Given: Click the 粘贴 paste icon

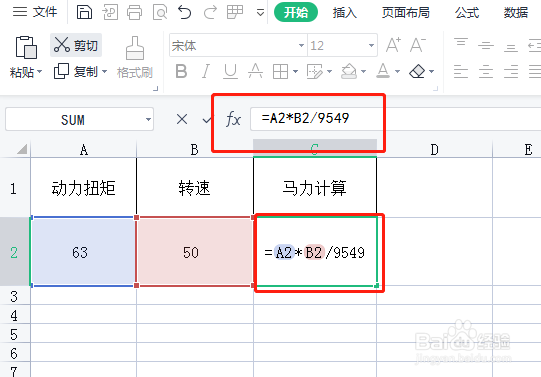Looking at the screenshot, I should [x=26, y=47].
